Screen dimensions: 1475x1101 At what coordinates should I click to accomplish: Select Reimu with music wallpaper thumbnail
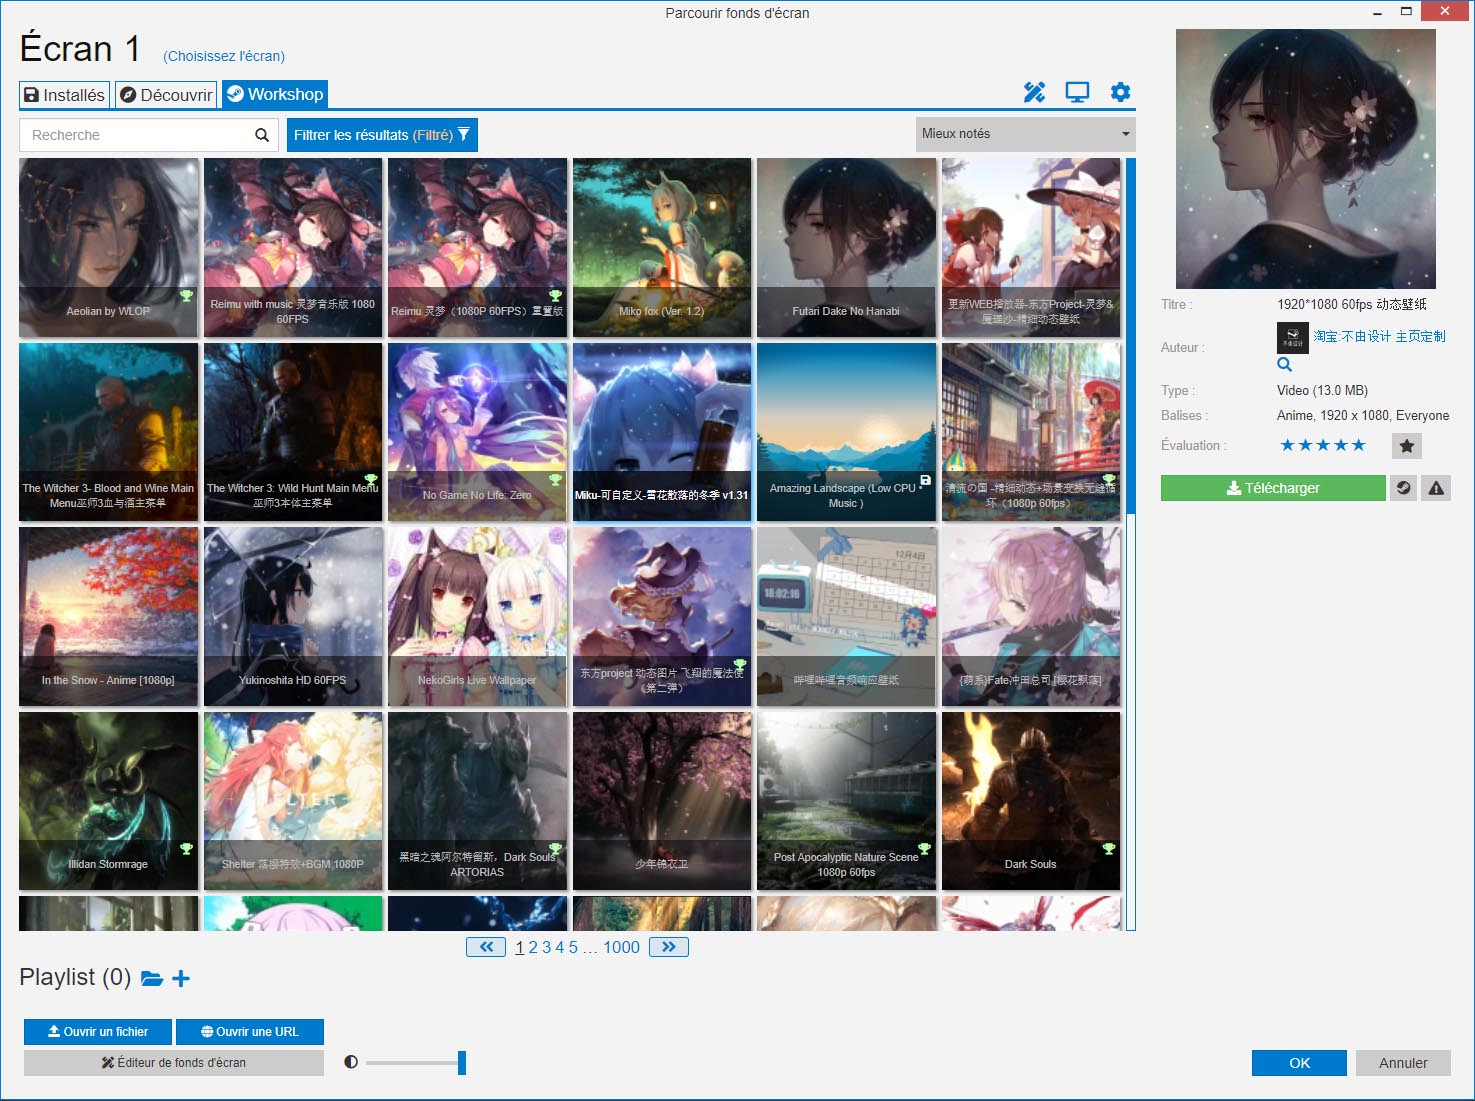(293, 248)
